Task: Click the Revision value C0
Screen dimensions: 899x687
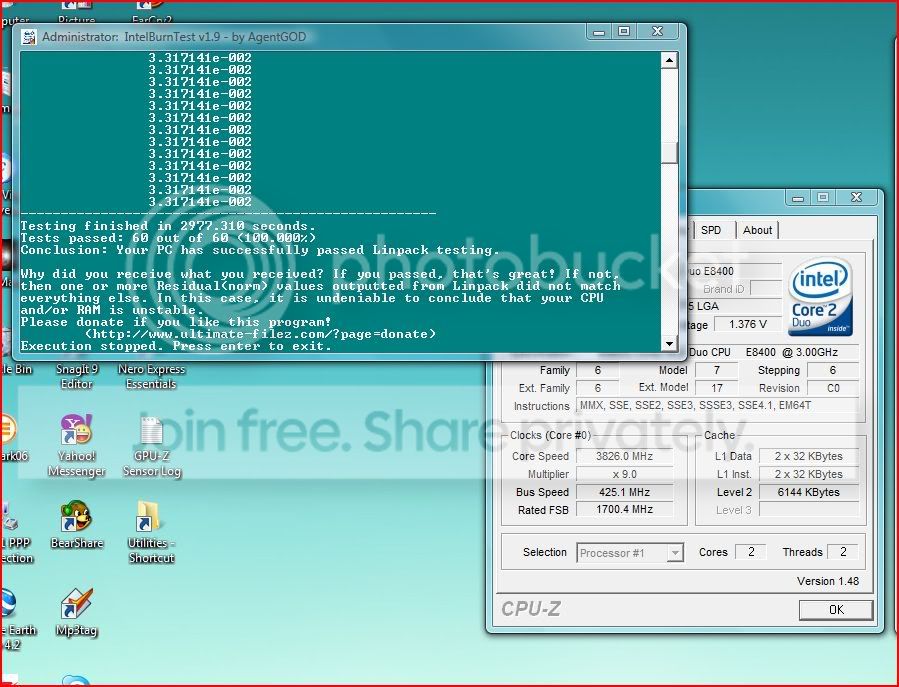Action: point(833,388)
